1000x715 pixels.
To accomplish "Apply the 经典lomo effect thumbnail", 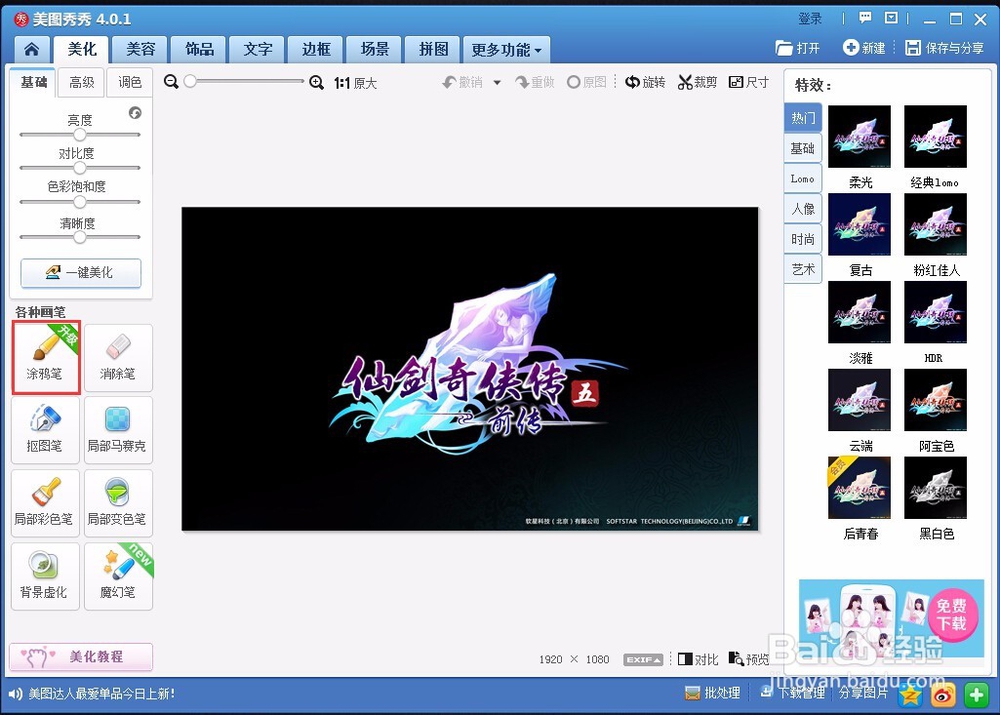I will (x=935, y=136).
